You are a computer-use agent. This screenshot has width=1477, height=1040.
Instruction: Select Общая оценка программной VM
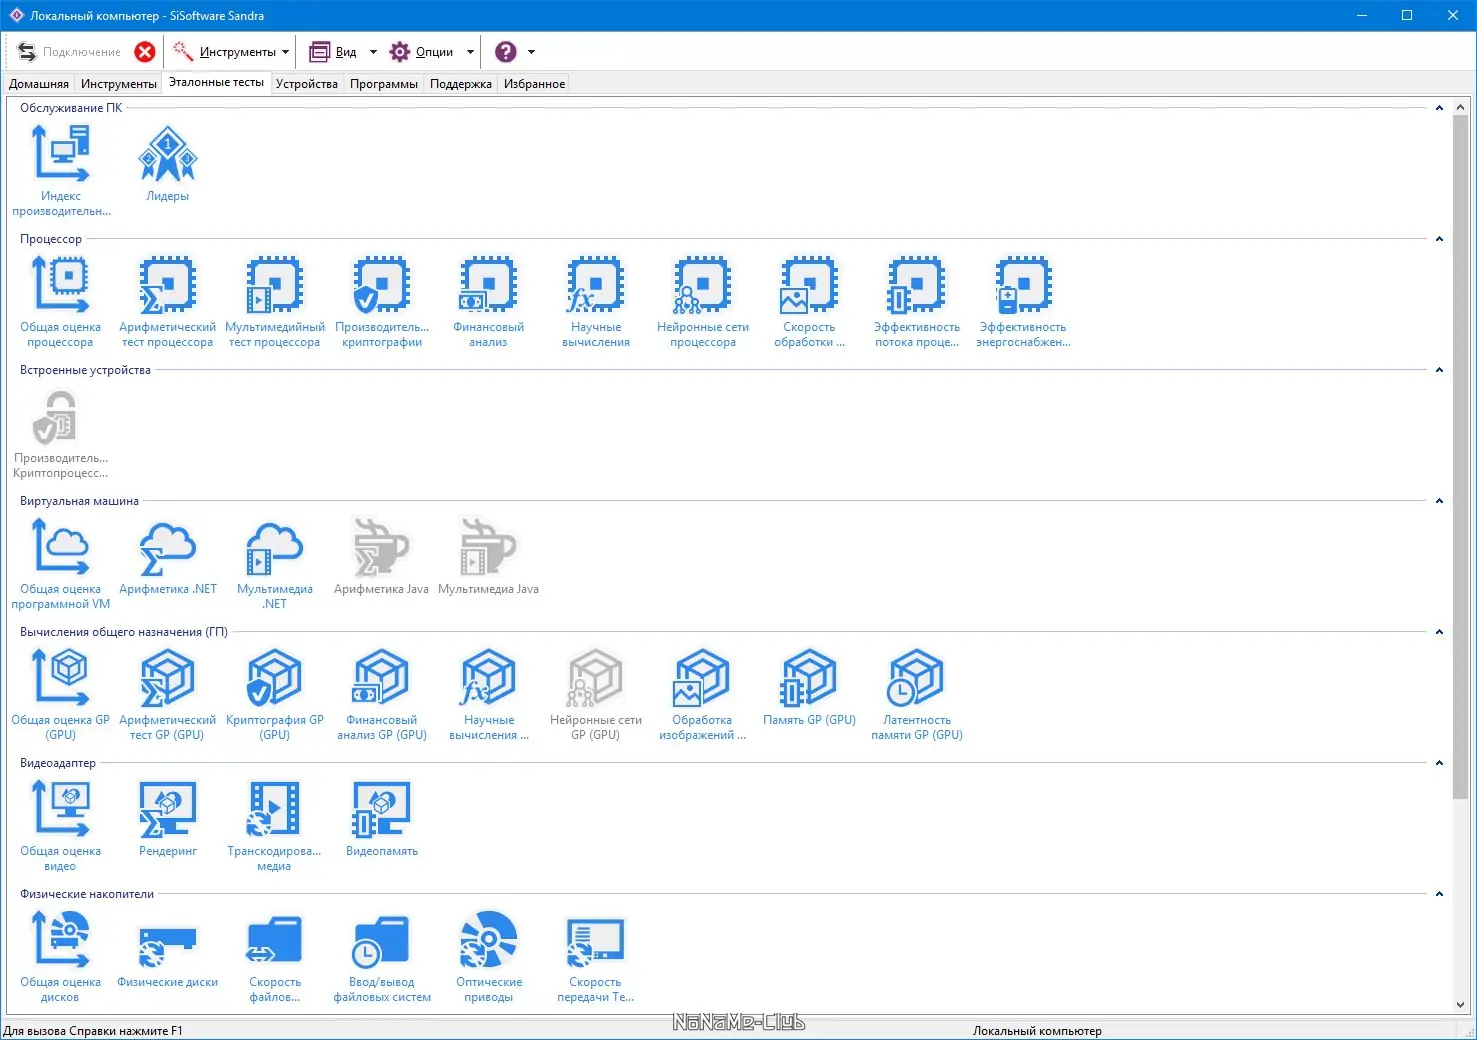tap(61, 563)
